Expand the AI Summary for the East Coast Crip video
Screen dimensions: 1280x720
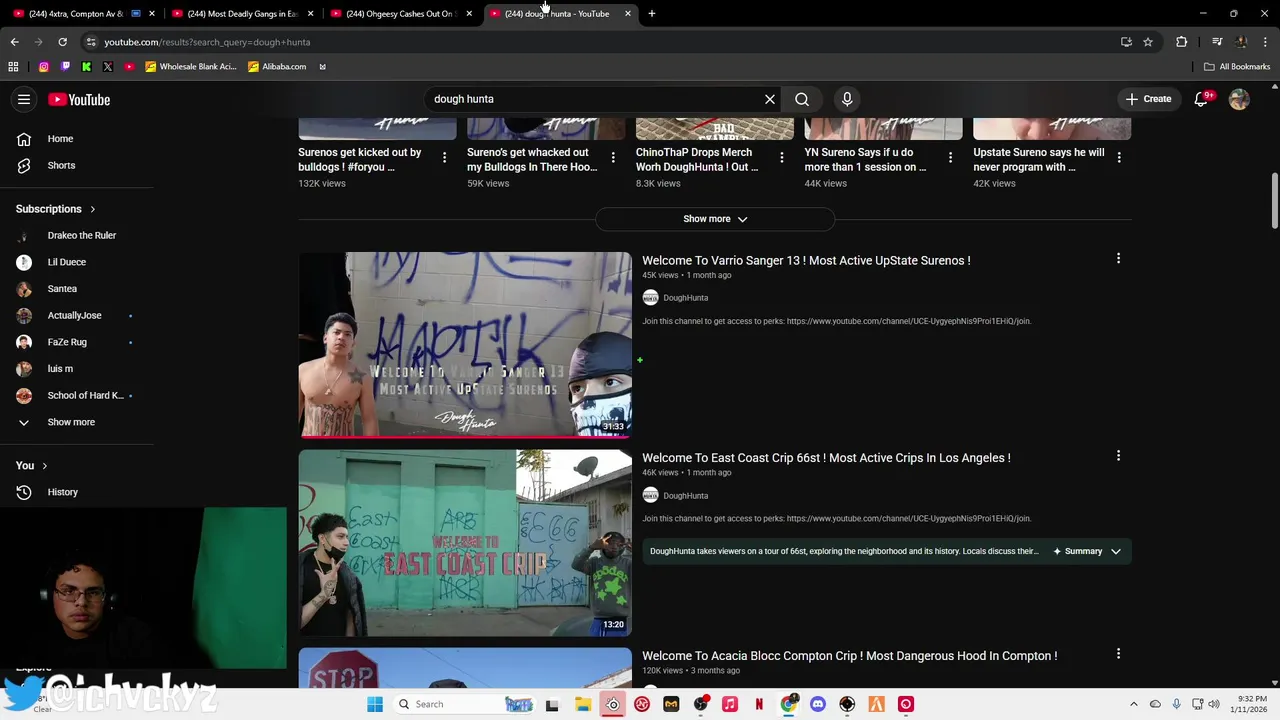coord(1087,551)
